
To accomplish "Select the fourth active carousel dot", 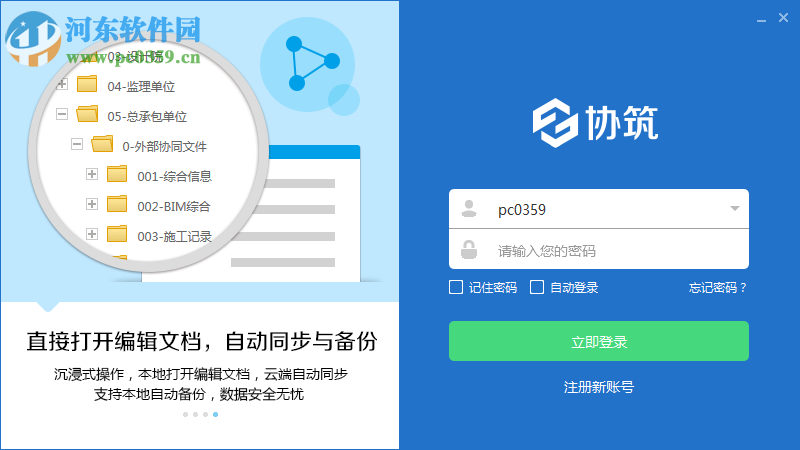I will (x=216, y=414).
